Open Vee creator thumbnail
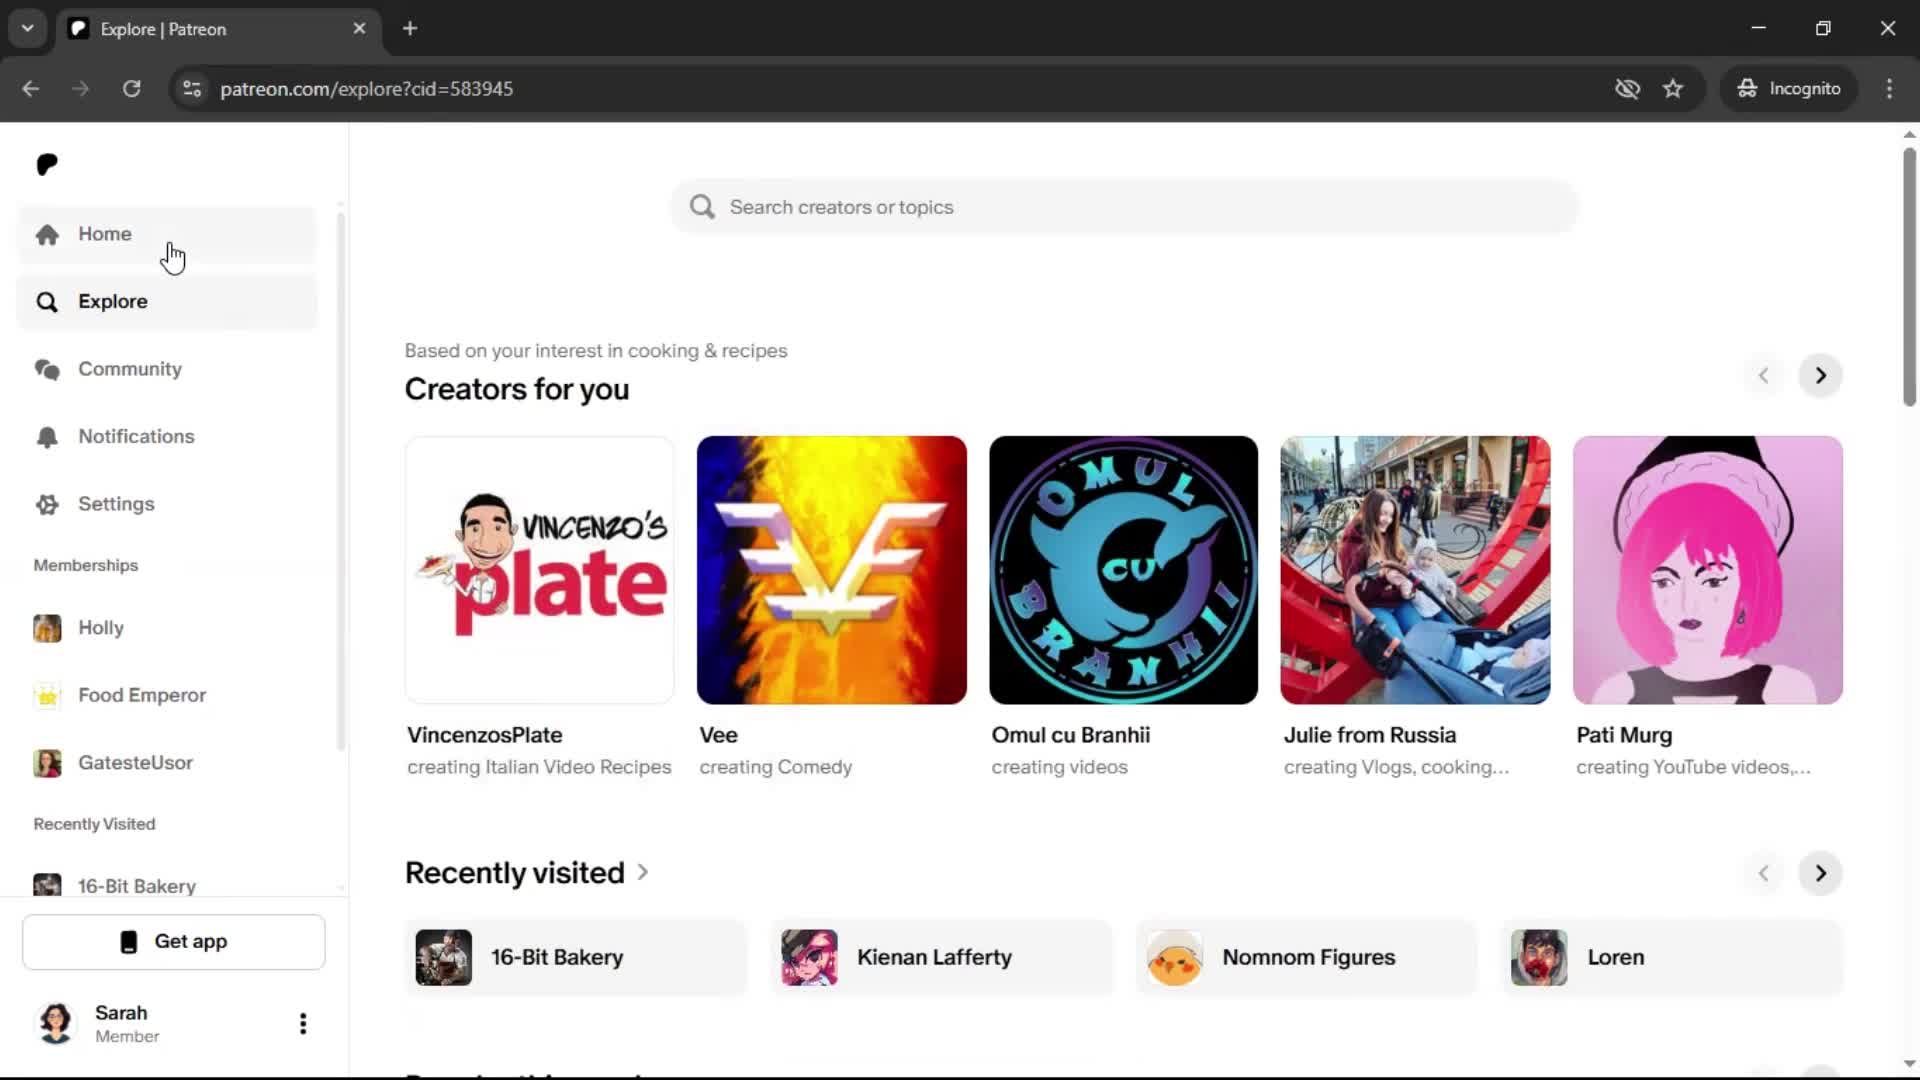This screenshot has width=1920, height=1080. 832,570
